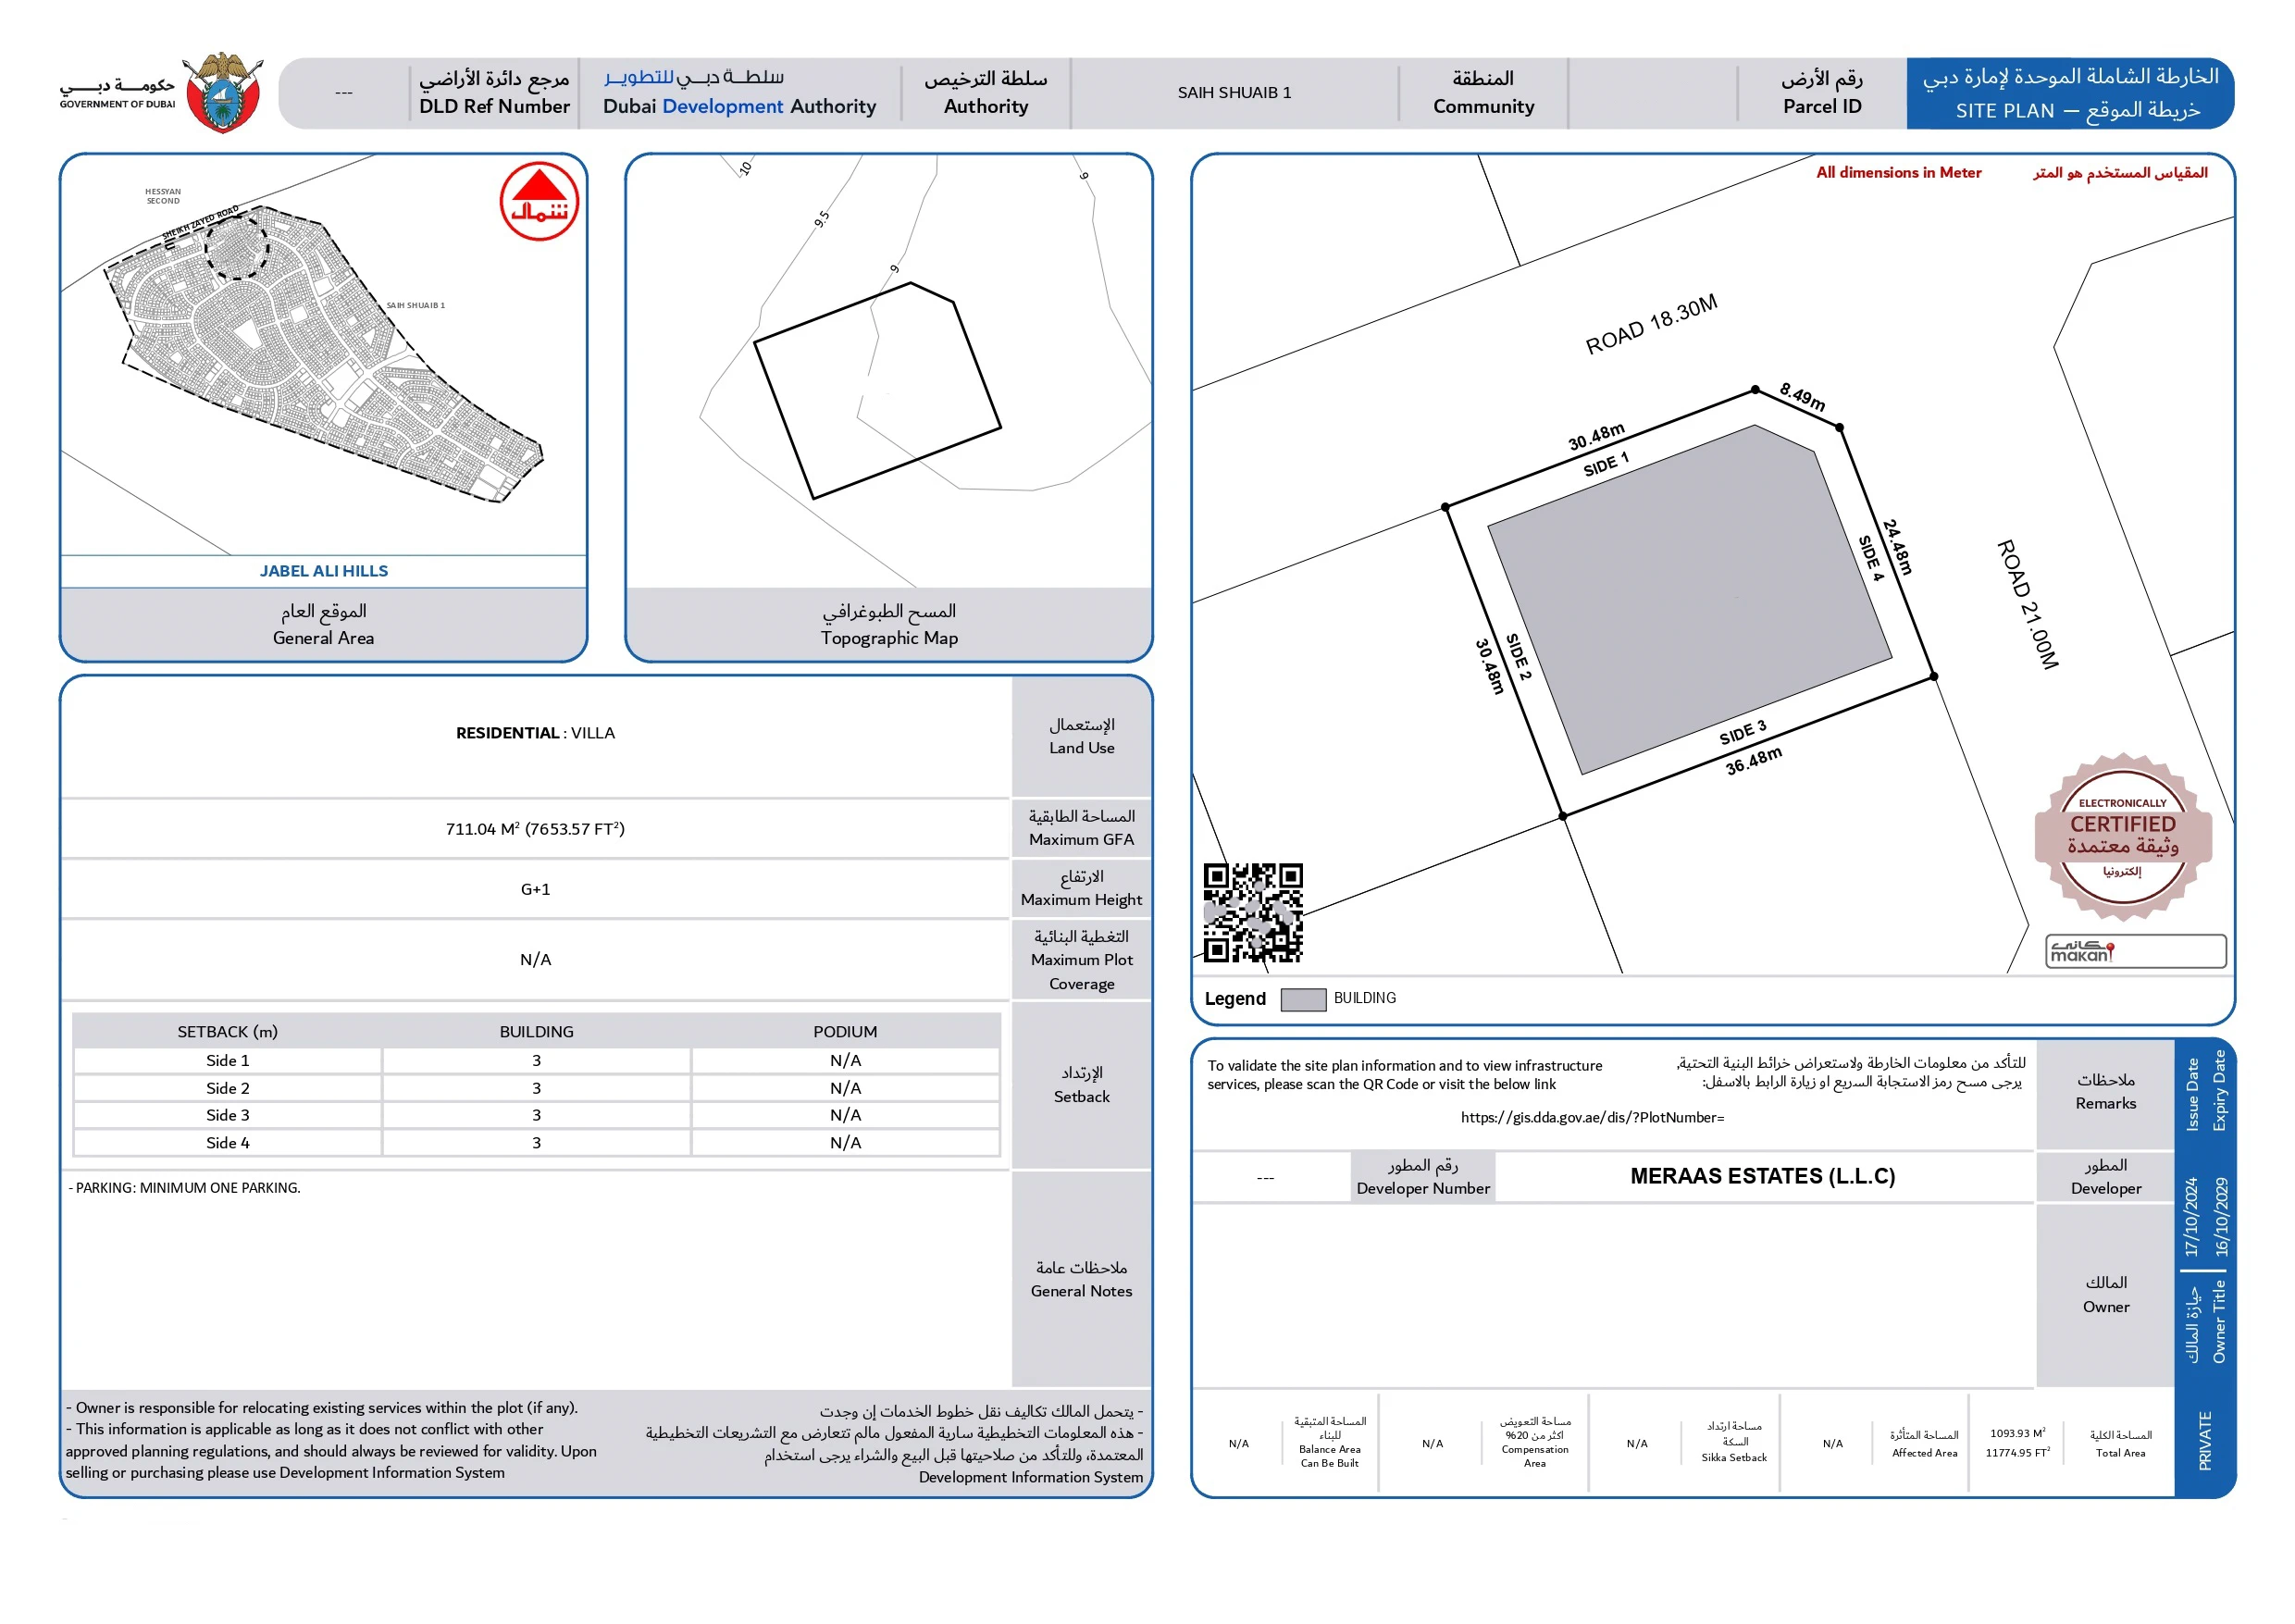This screenshot has height=1624, width=2295.
Task: Click the ROAD 21.00M label
Action: coord(2028,604)
